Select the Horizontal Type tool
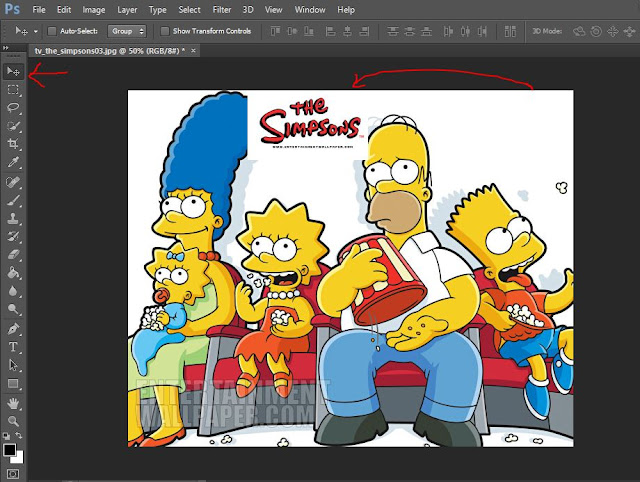The height and width of the screenshot is (482, 640). coord(13,347)
